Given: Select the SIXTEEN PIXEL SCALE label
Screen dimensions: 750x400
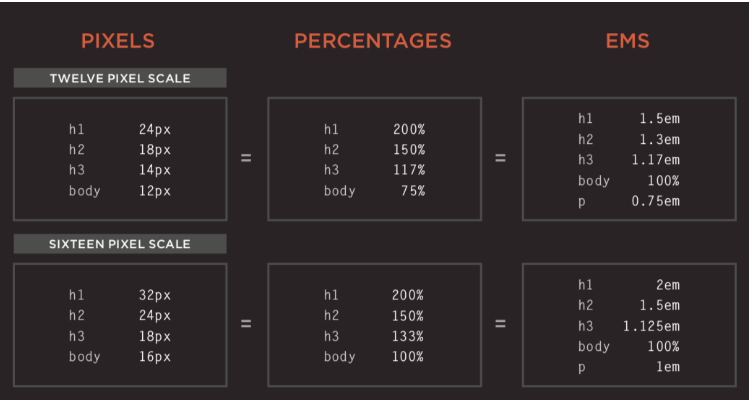Looking at the screenshot, I should point(120,244).
